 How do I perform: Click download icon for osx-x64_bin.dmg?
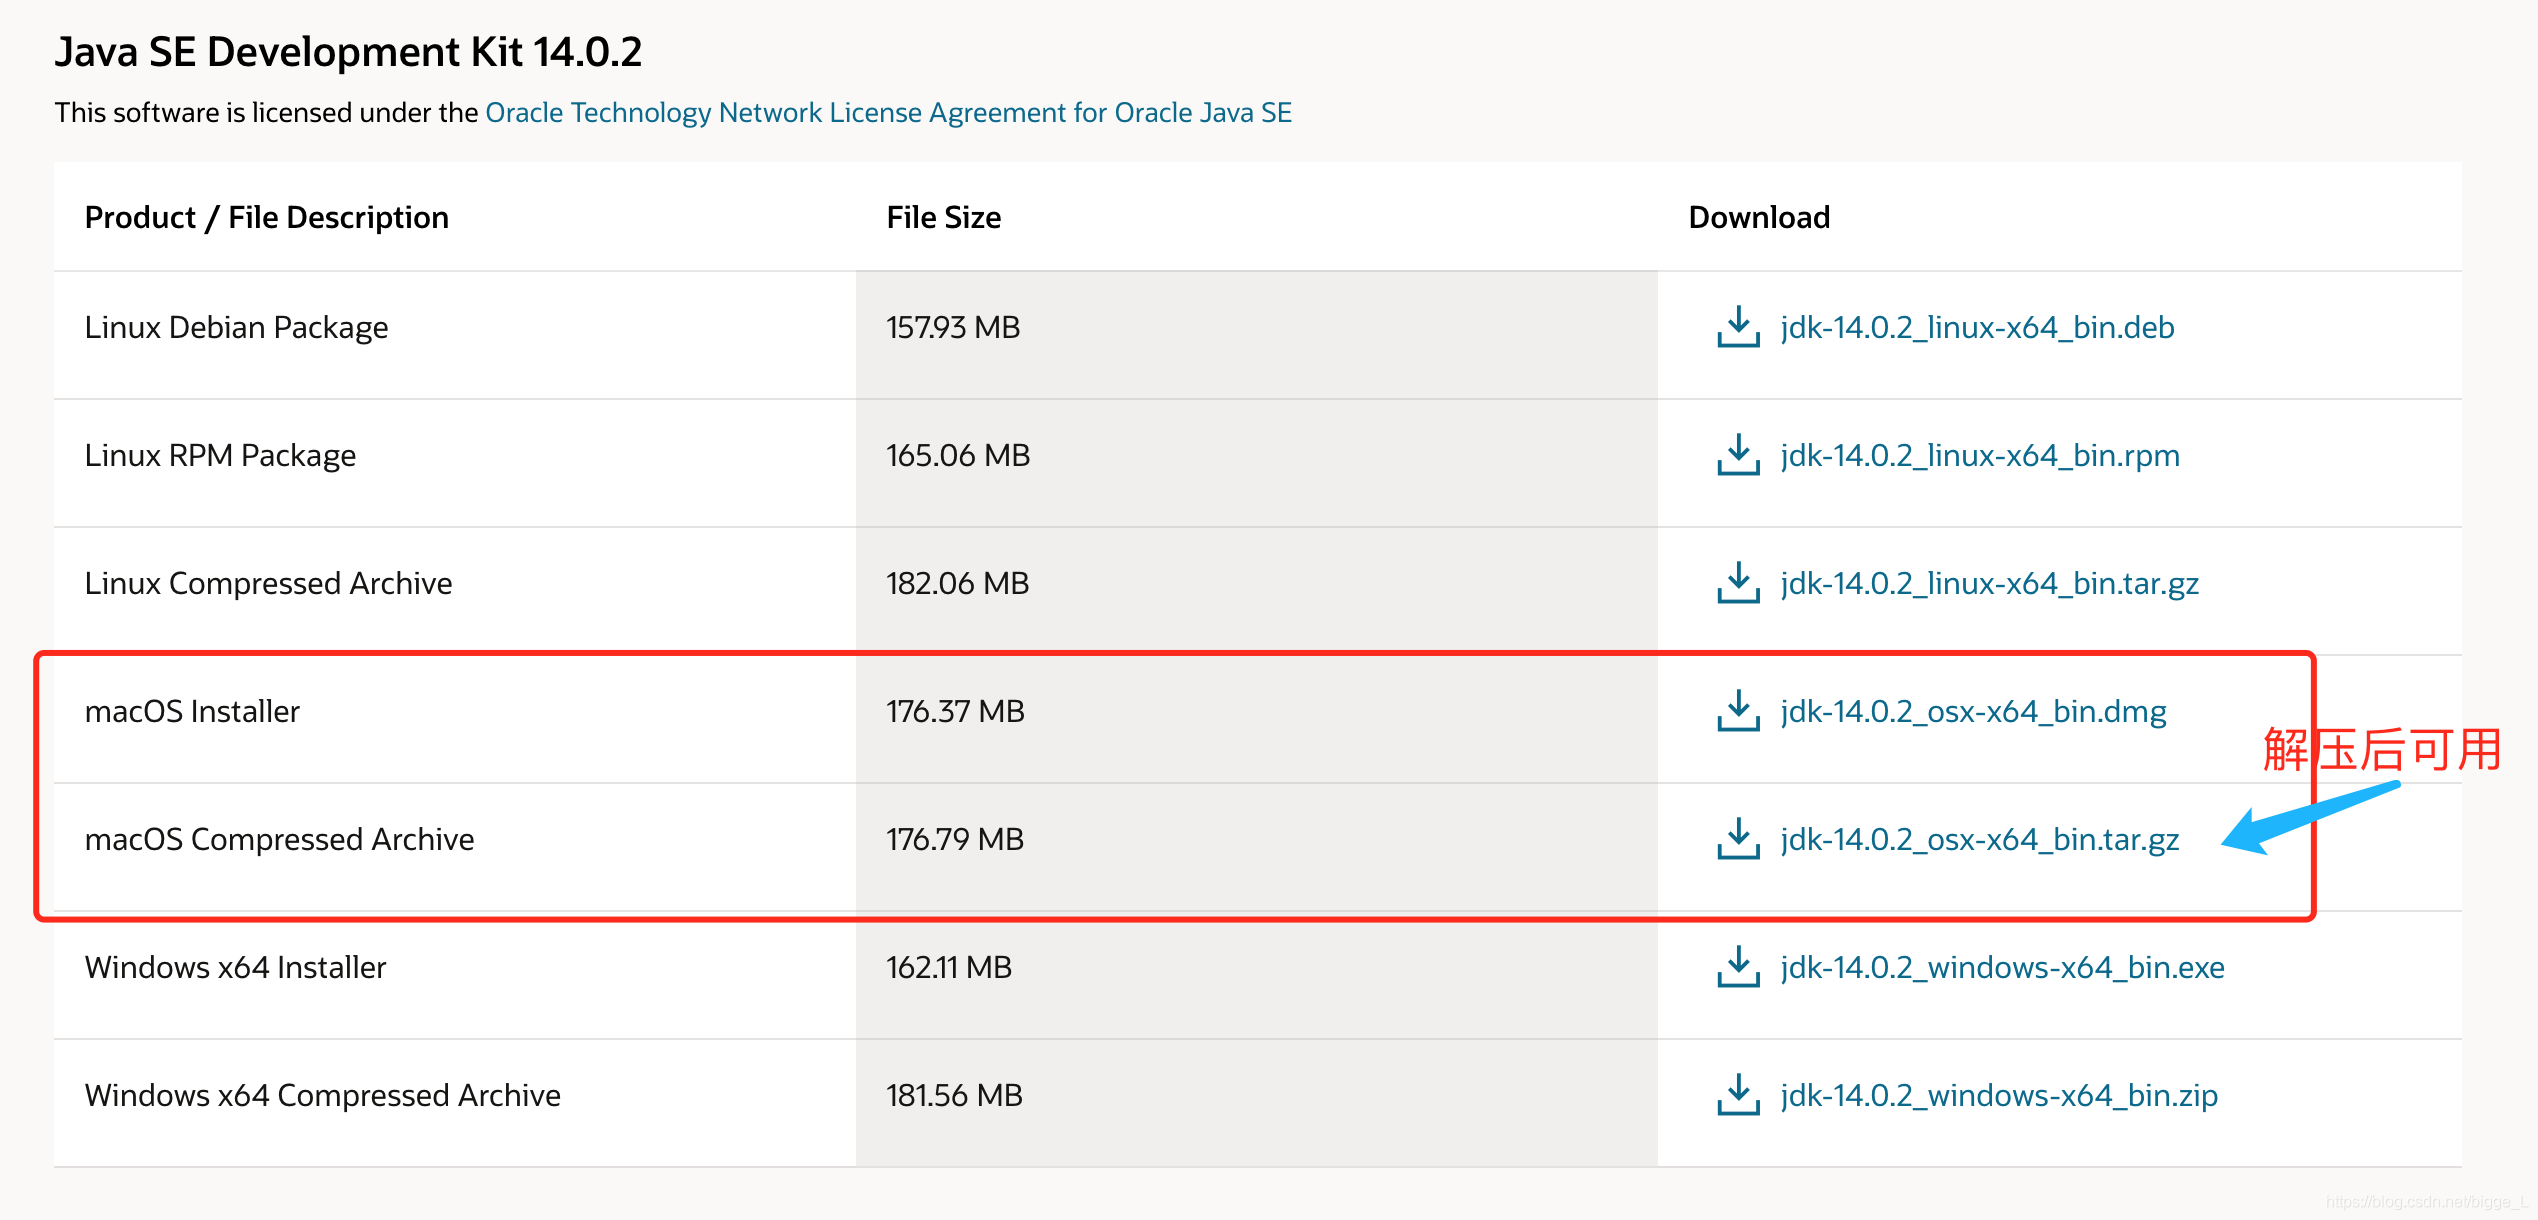(x=1738, y=711)
